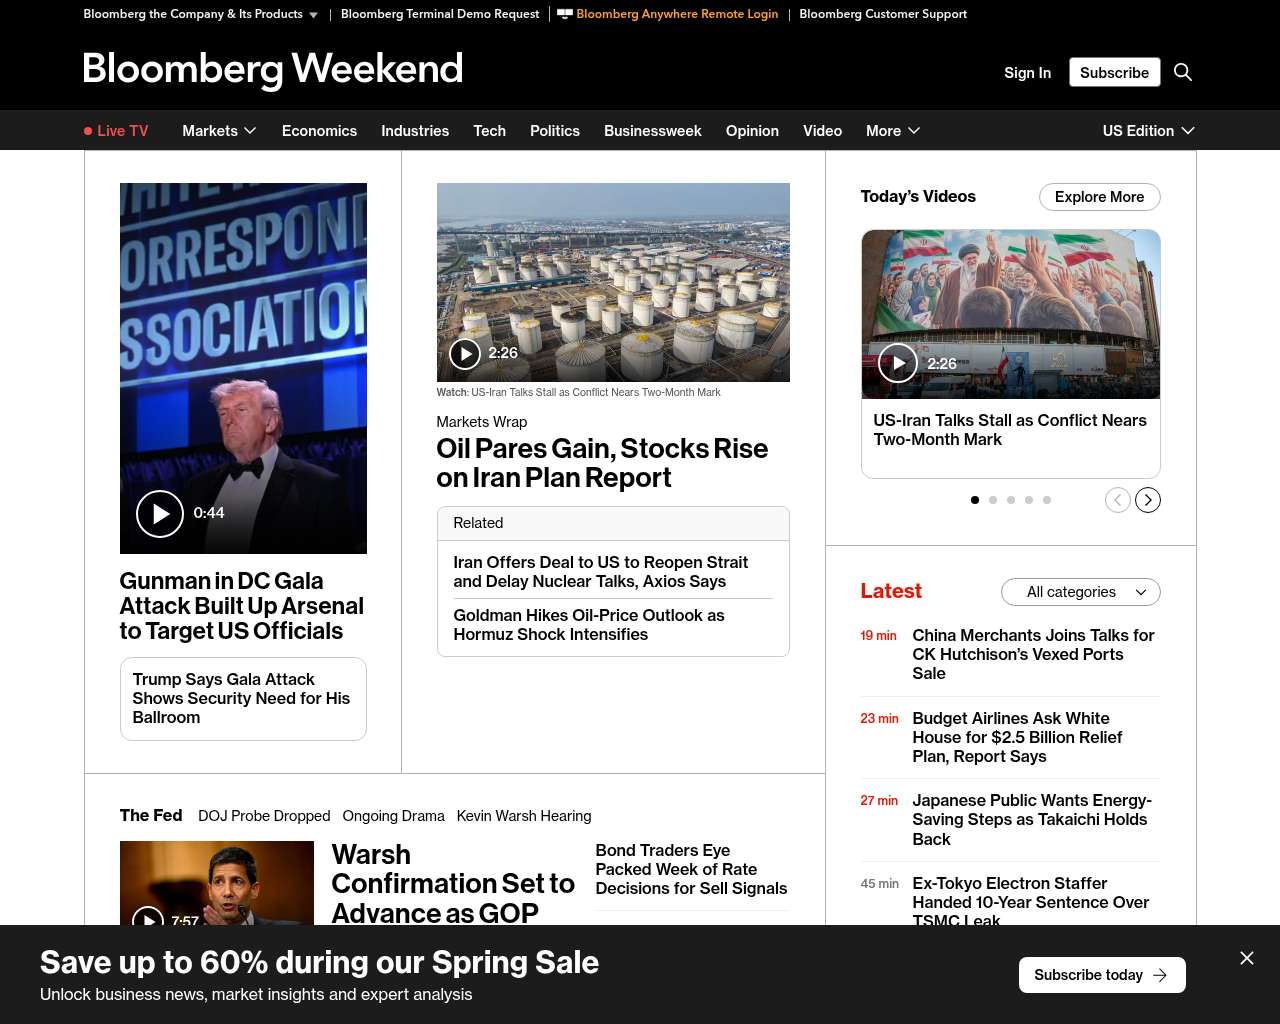The width and height of the screenshot is (1280, 1024).
Task: Expand the Markets menu chevron
Action: [x=250, y=131]
